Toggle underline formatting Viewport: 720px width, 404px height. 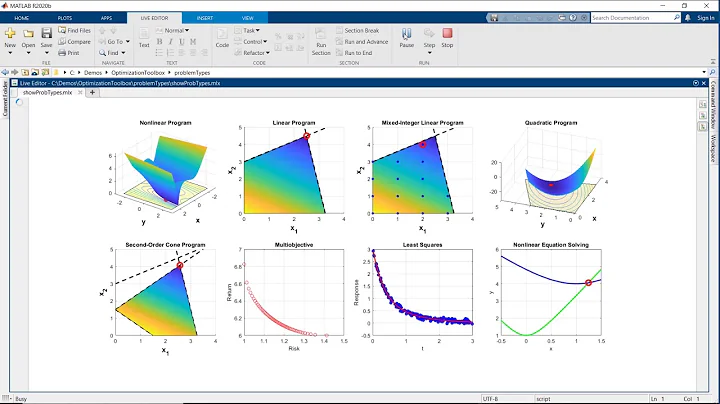(181, 42)
